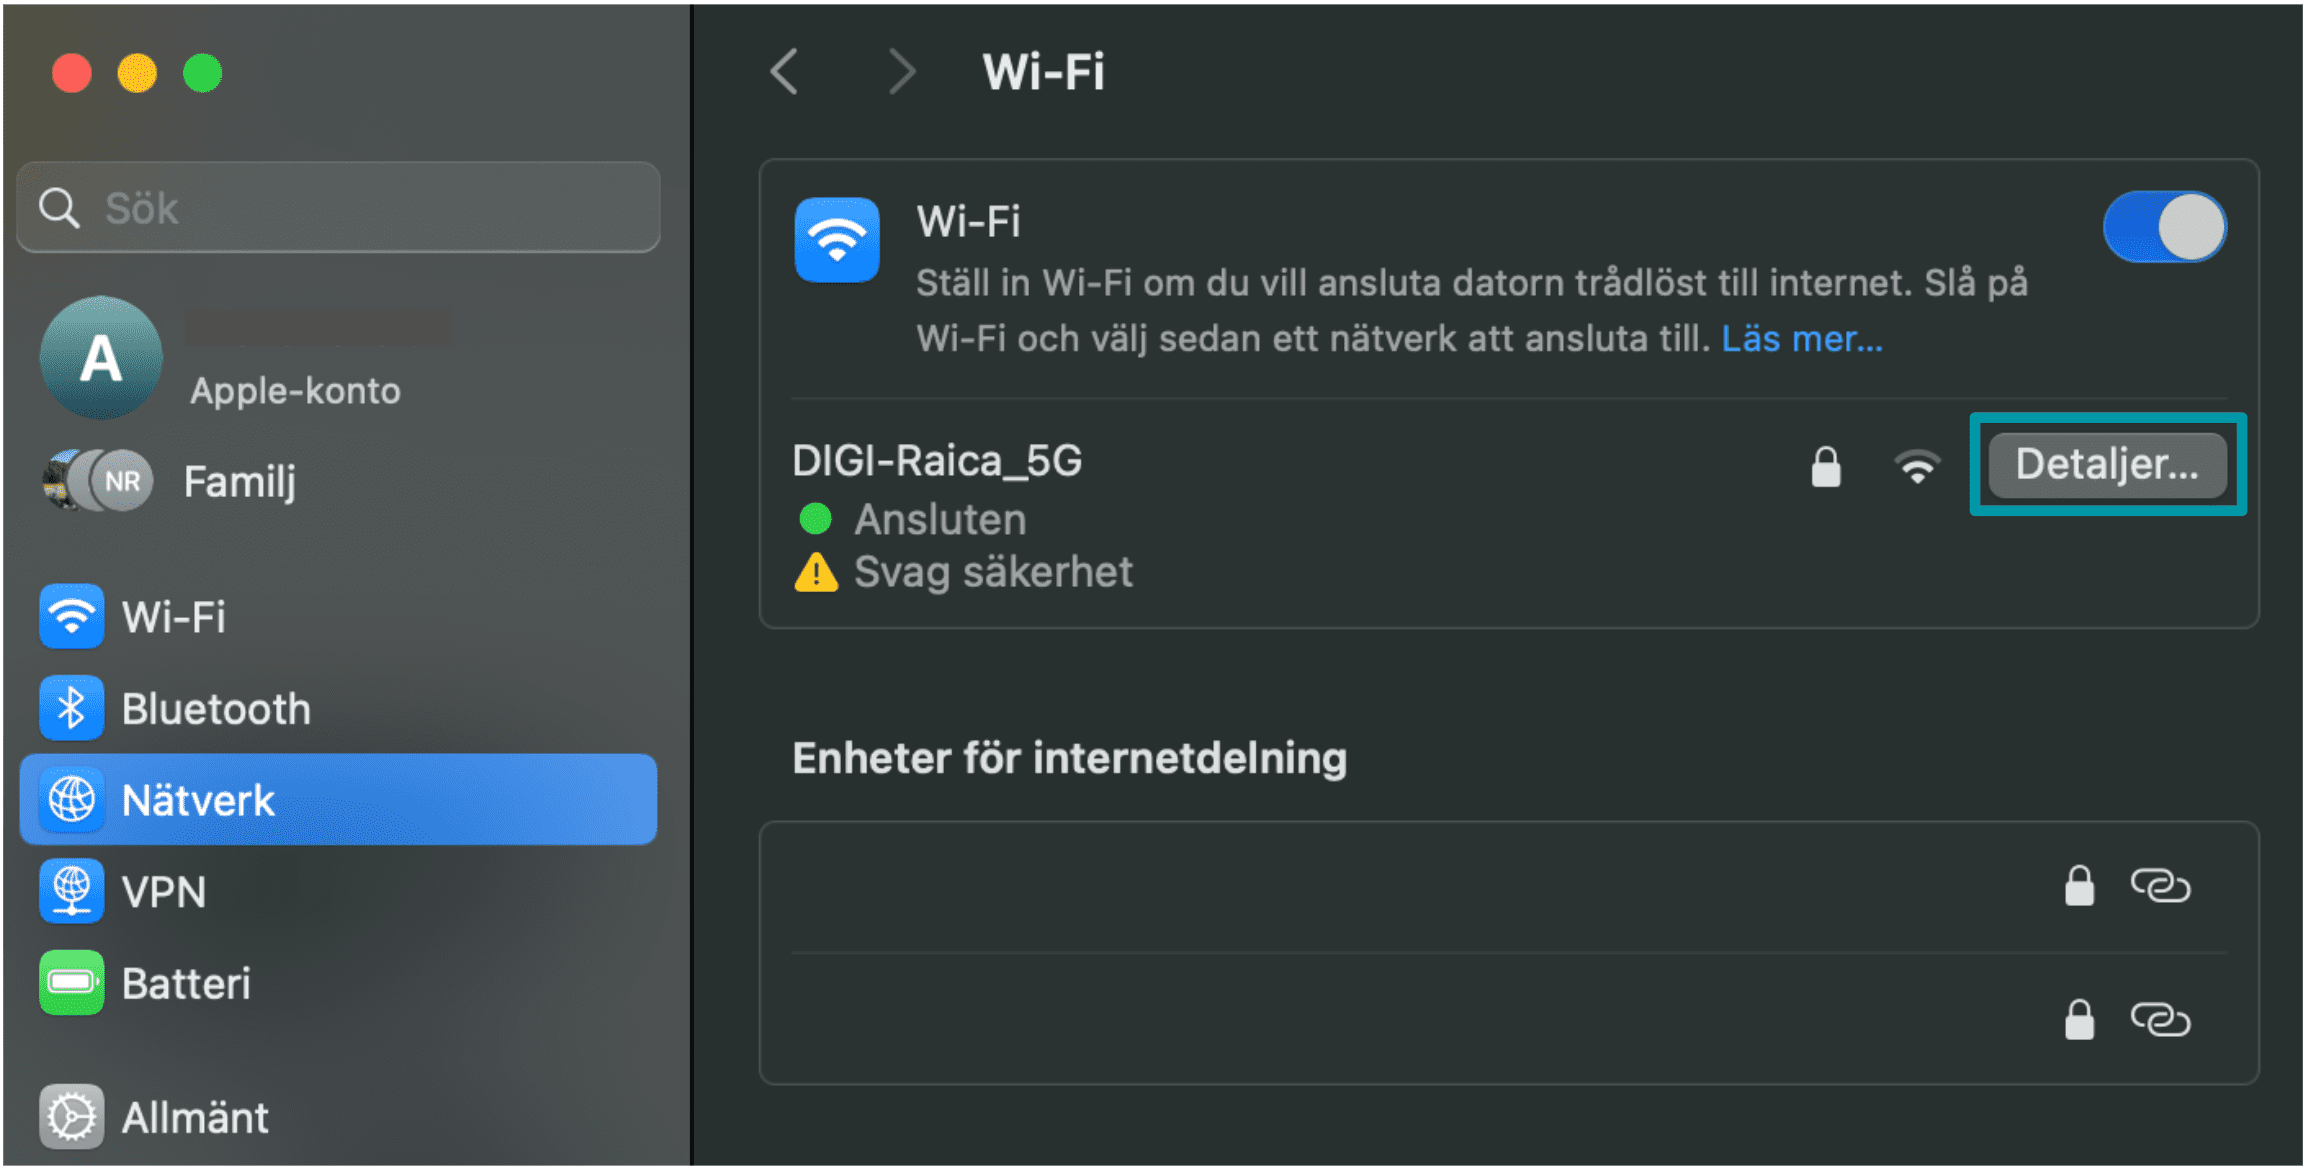Click the second hotspot link icon

coord(2160,1019)
